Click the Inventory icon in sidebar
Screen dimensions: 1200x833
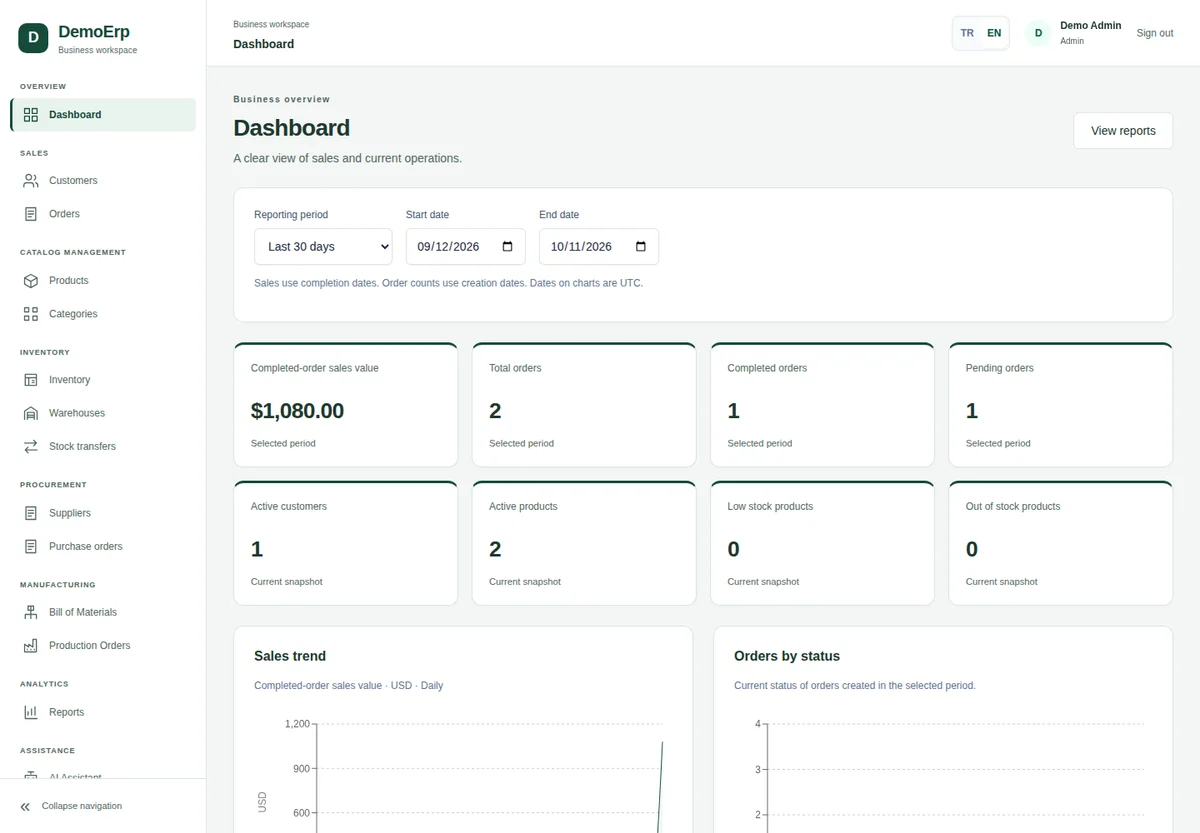click(31, 380)
